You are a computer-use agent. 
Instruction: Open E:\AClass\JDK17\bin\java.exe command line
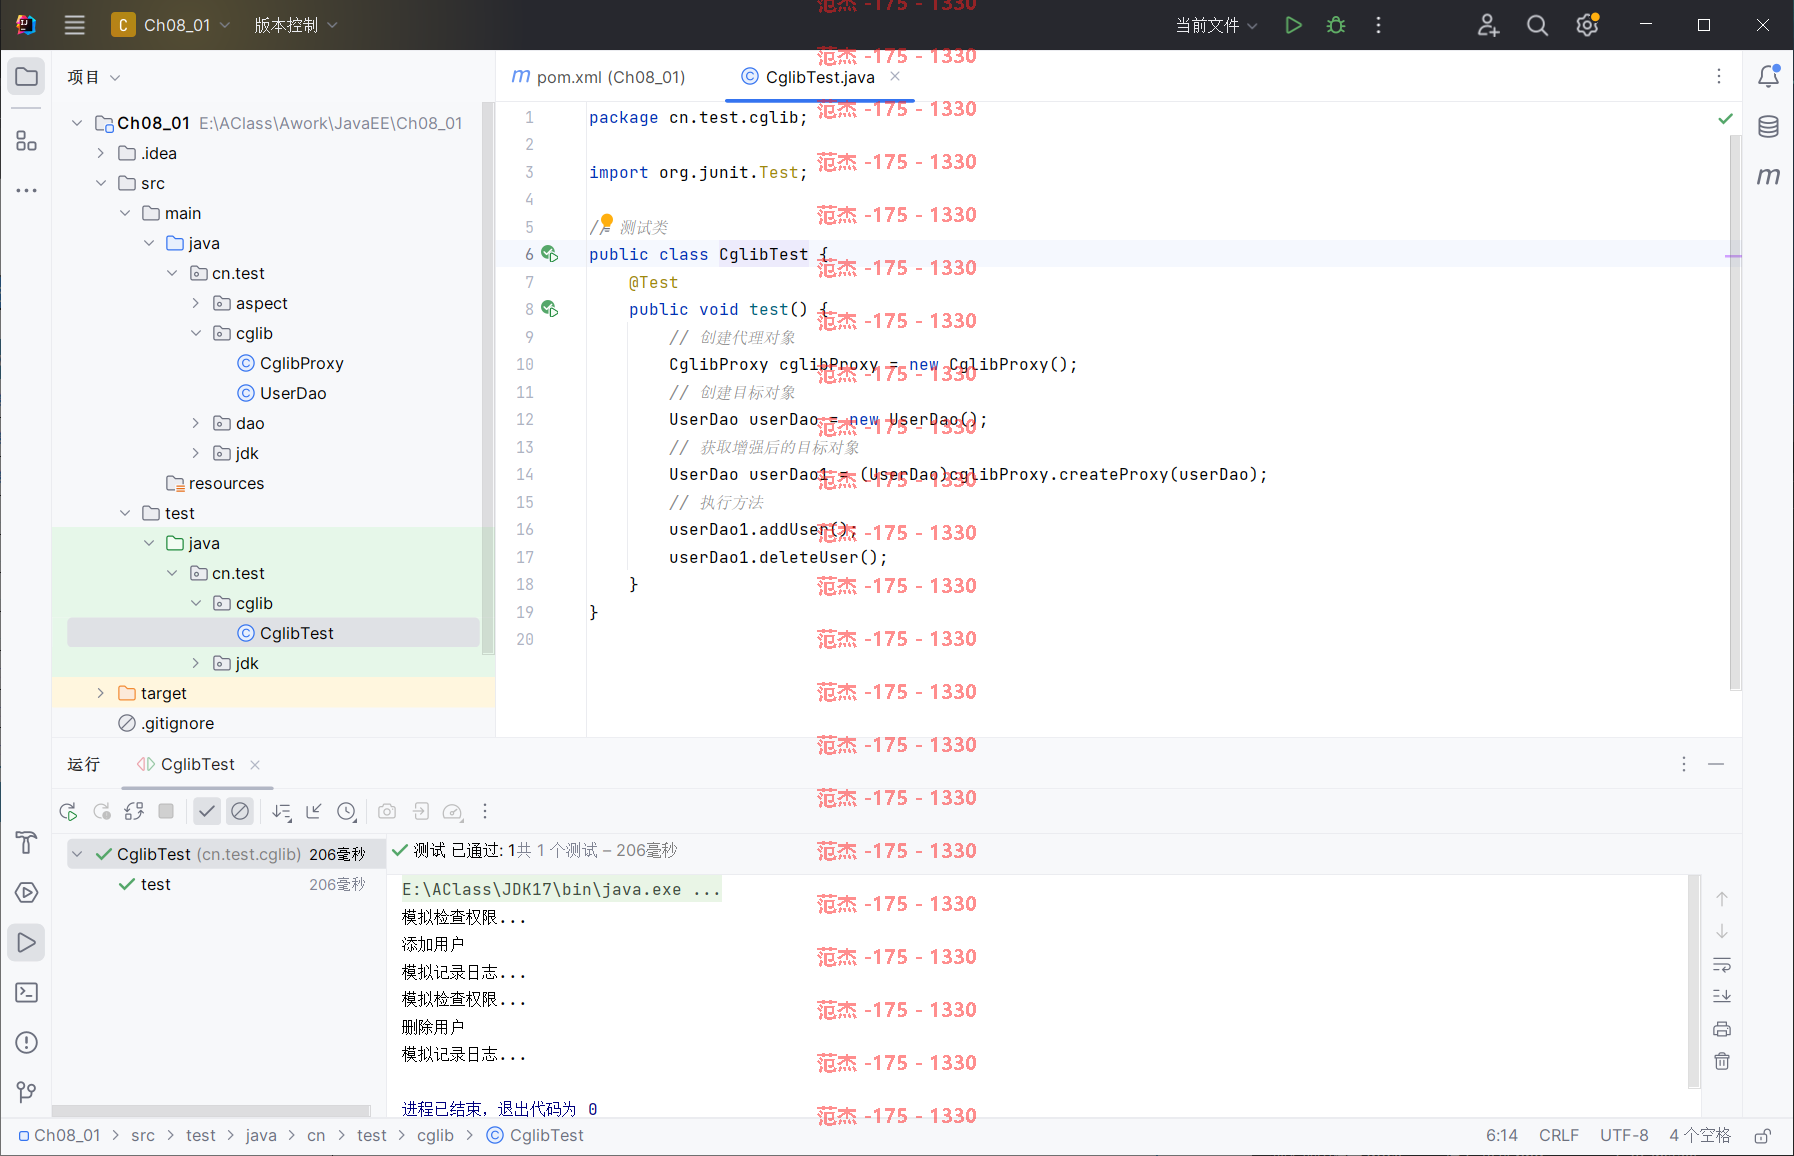561,889
